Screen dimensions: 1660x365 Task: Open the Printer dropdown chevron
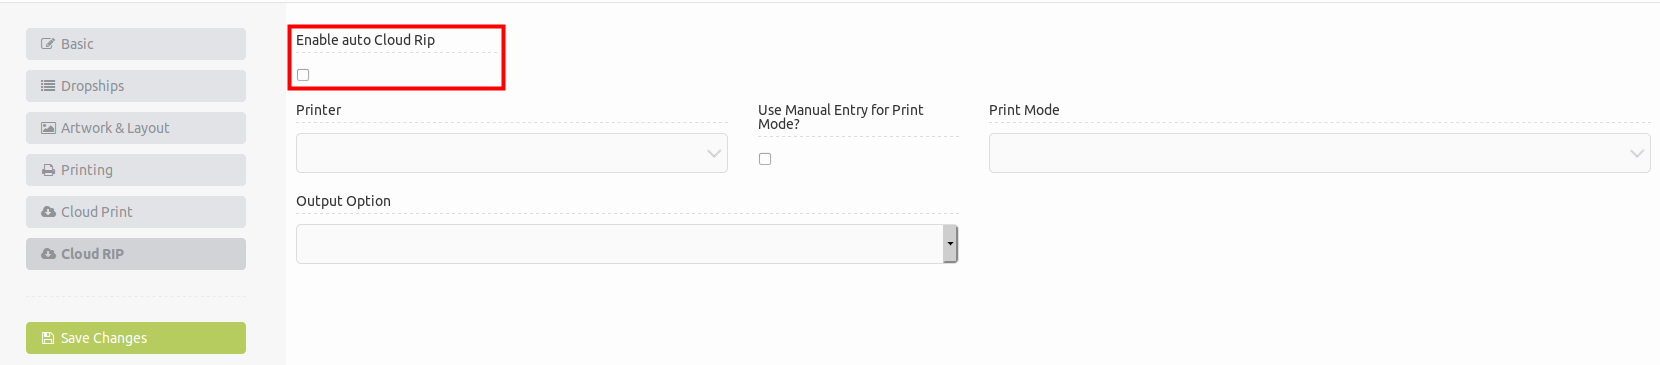714,153
